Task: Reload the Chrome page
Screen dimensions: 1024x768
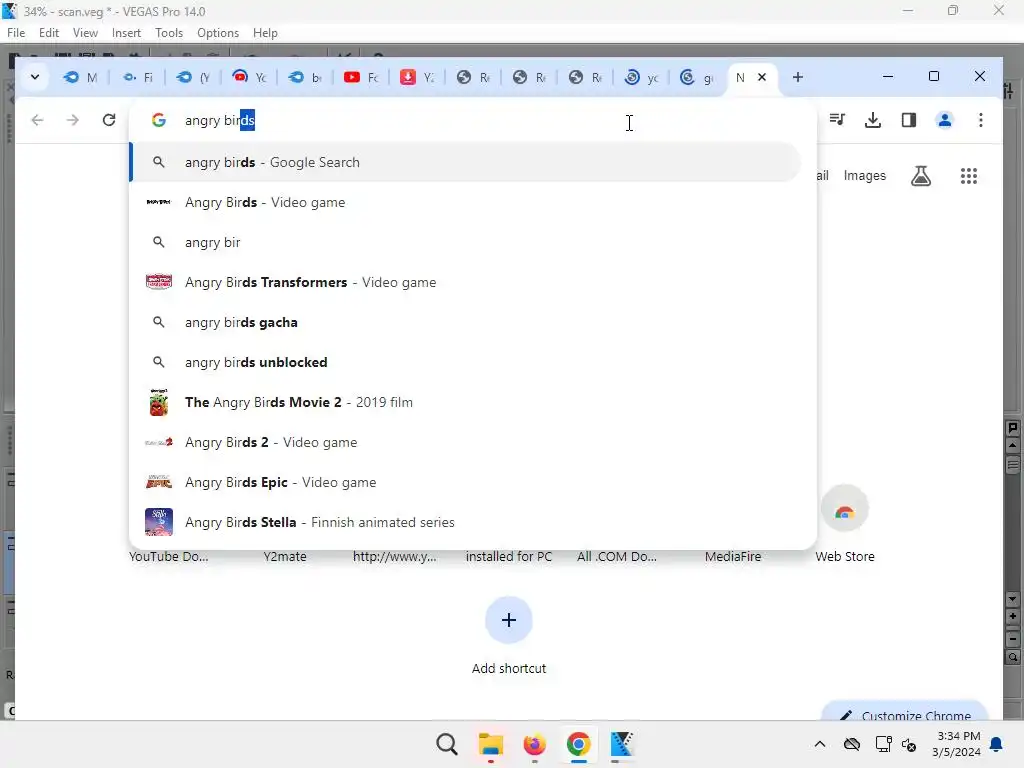Action: 109,120
